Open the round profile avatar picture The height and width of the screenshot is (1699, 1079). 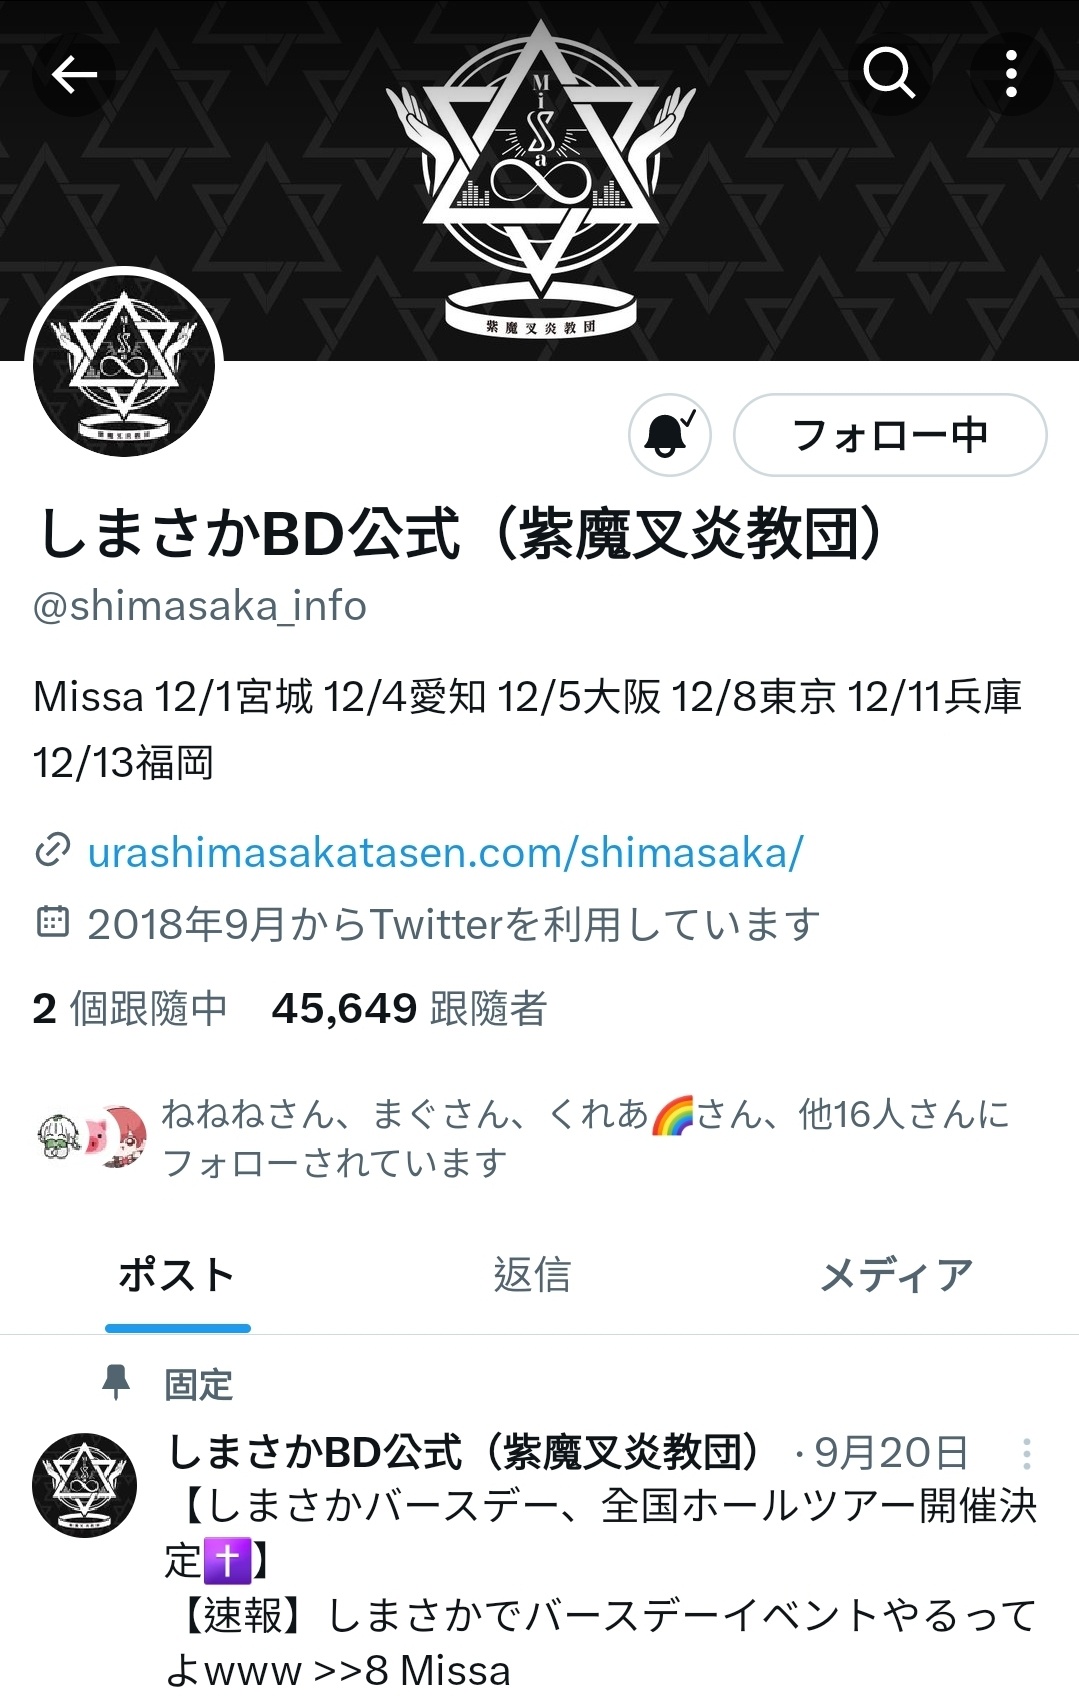coord(124,366)
